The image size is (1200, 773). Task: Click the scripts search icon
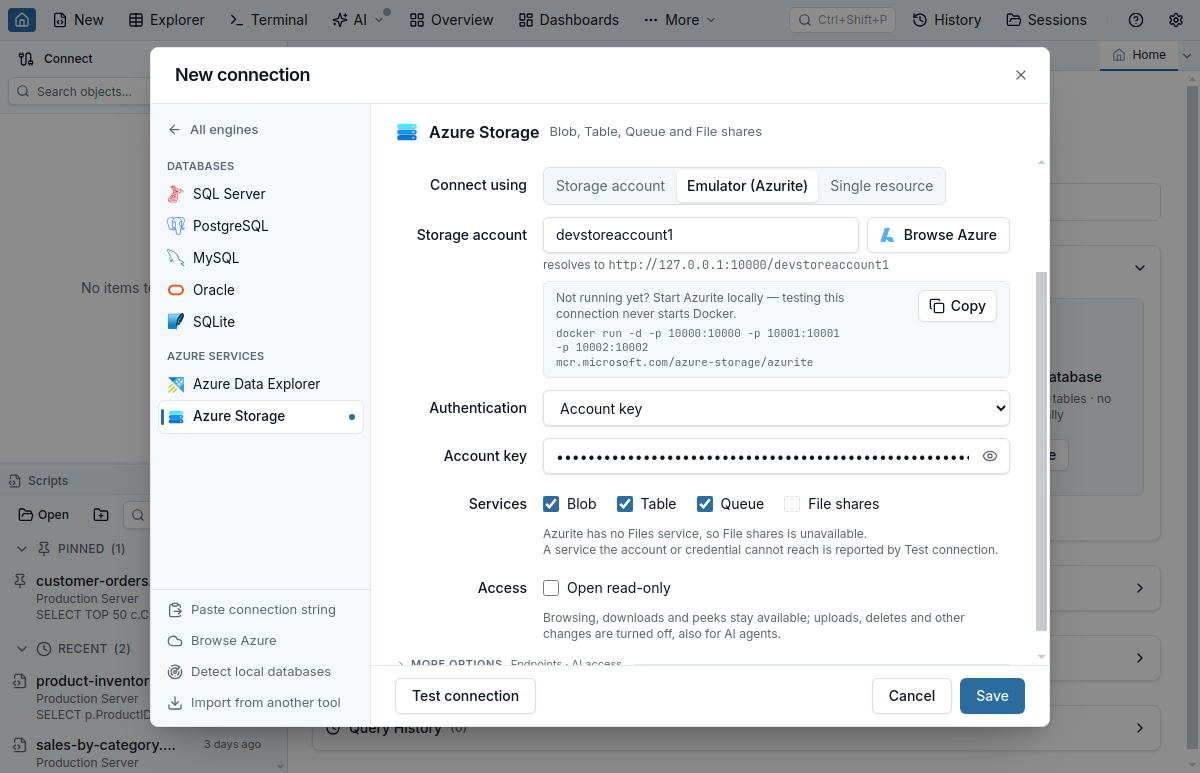[x=137, y=515]
